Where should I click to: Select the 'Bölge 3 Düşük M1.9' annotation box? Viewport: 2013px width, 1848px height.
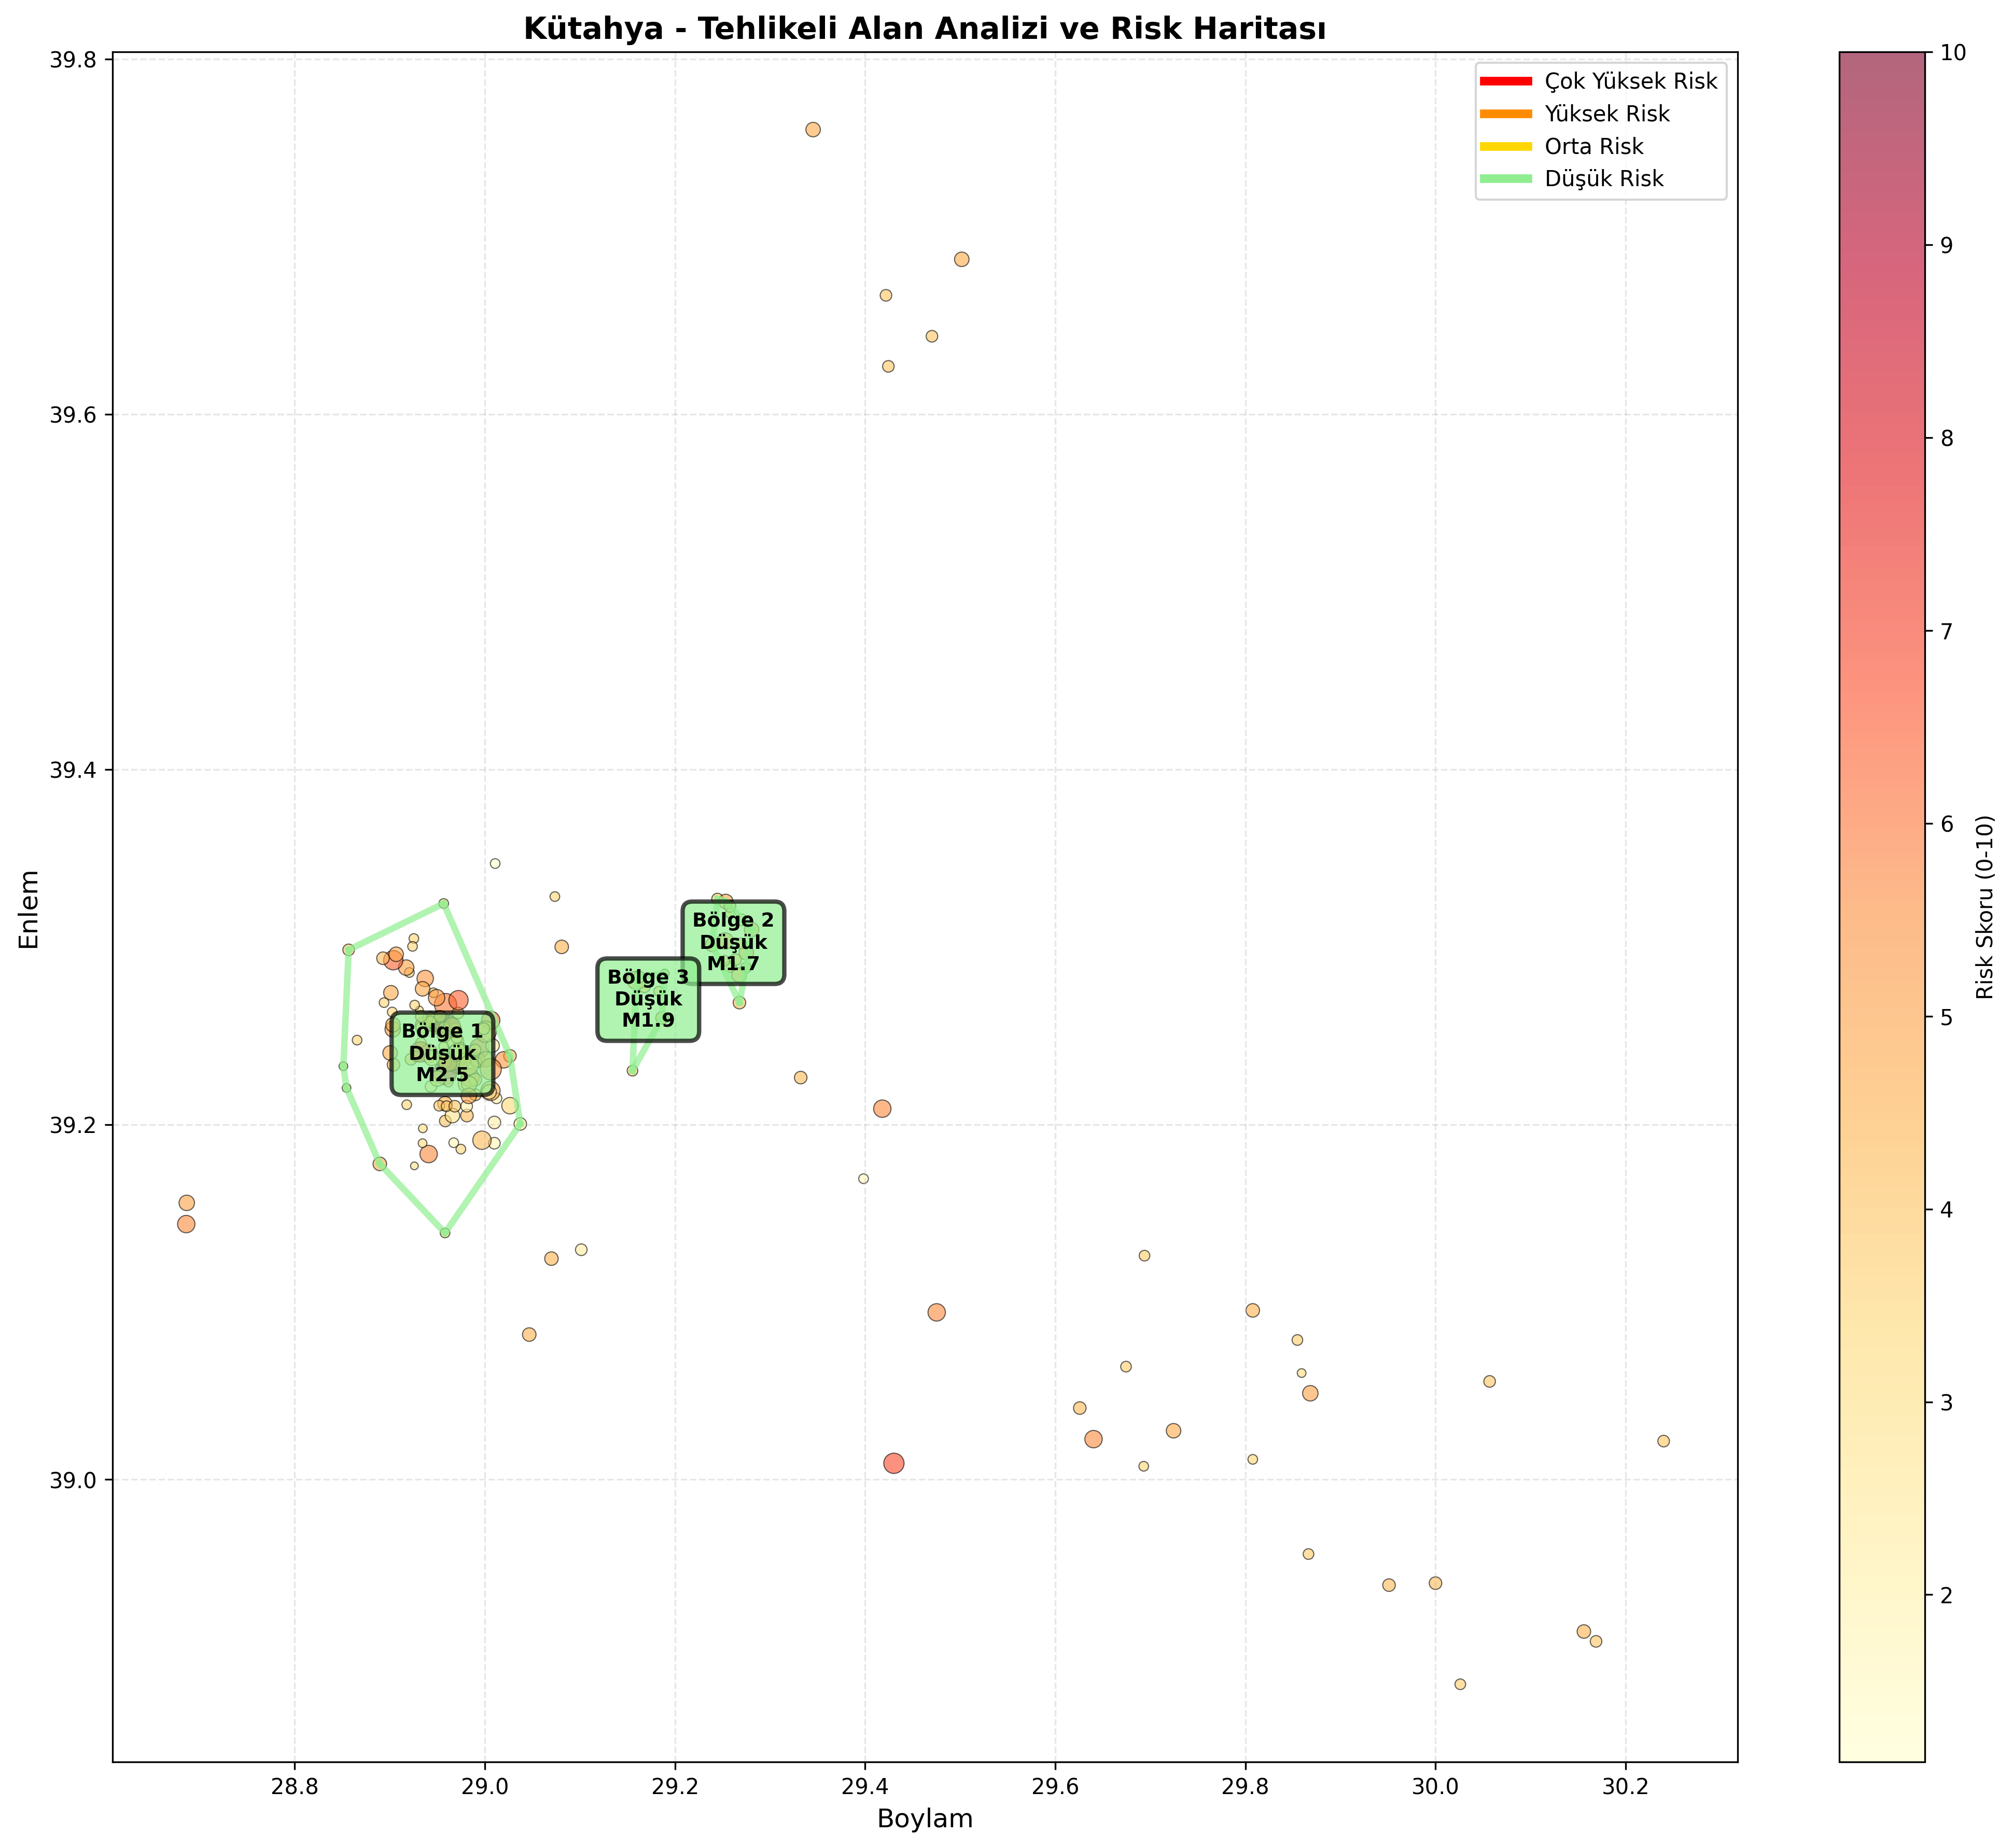tap(648, 999)
